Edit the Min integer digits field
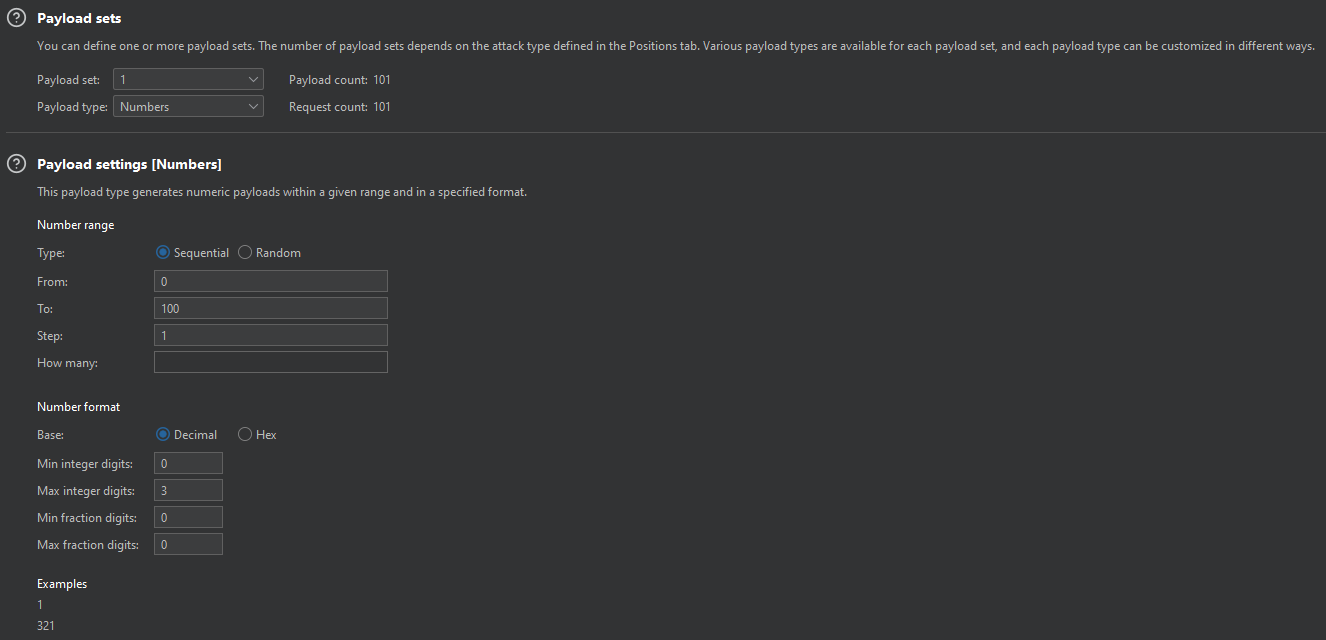 pyautogui.click(x=188, y=464)
